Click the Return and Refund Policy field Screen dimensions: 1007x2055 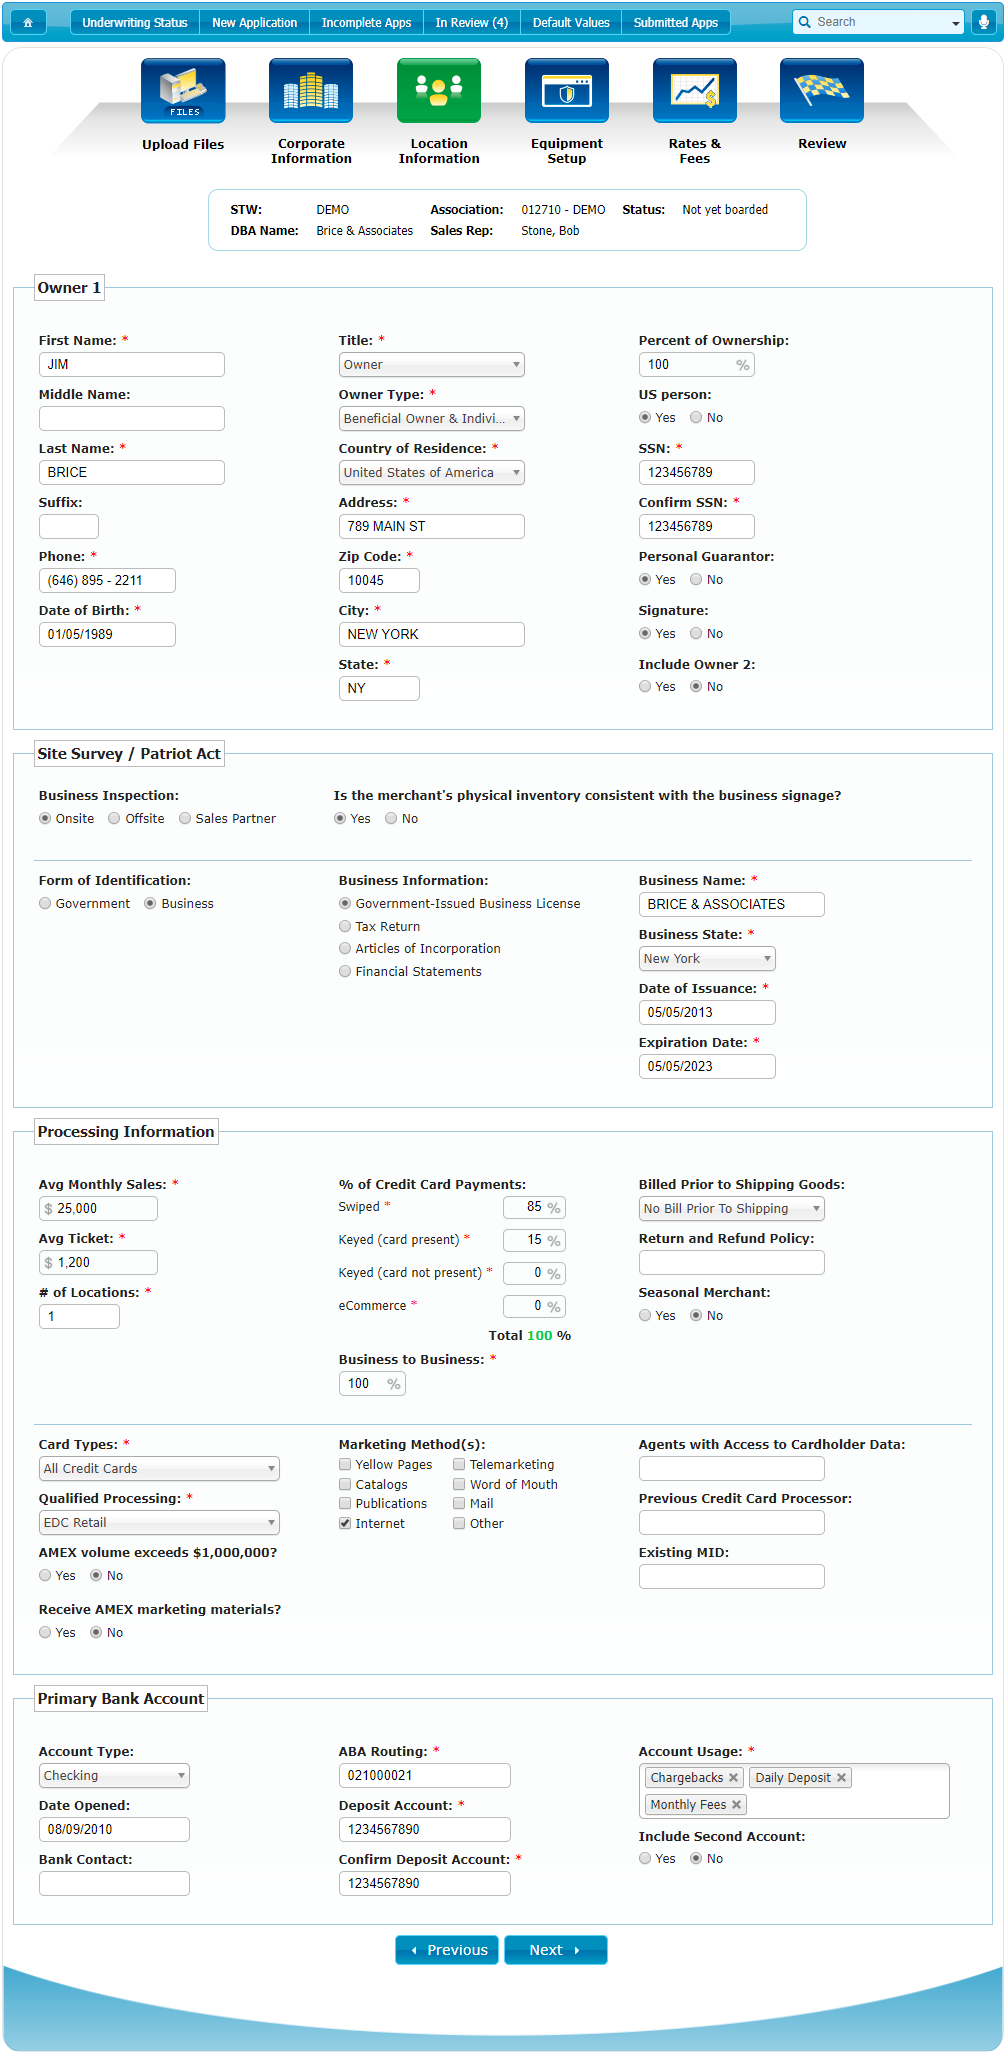[731, 1263]
